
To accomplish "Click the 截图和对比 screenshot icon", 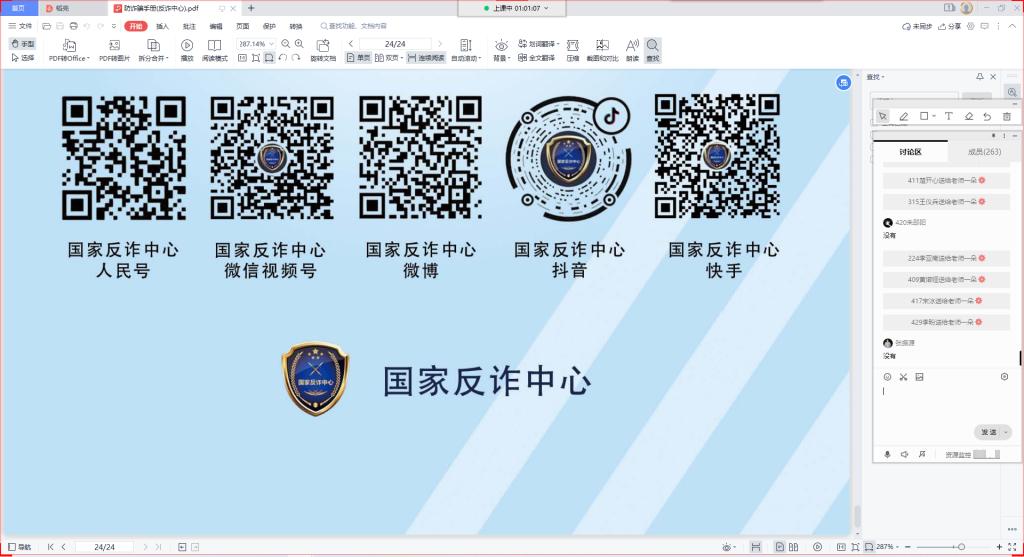I will tap(602, 46).
